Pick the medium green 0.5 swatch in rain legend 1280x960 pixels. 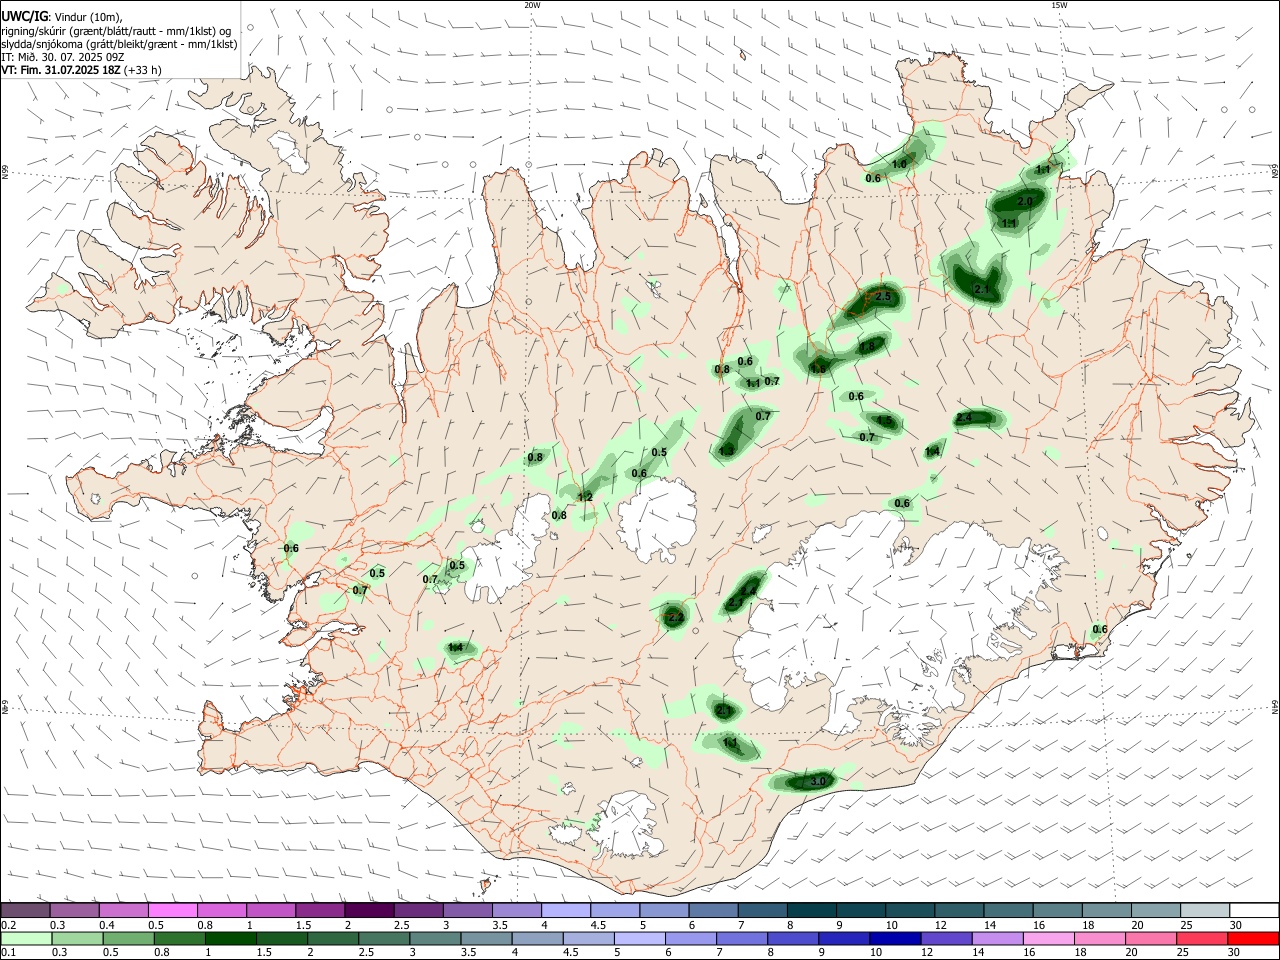point(128,939)
